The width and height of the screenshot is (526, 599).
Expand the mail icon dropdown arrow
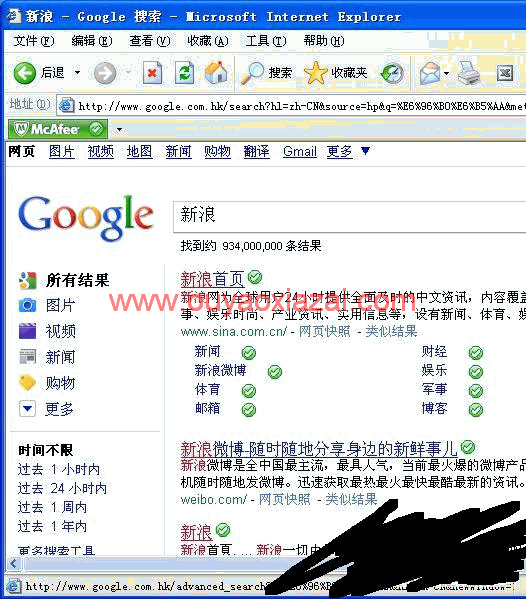(x=446, y=73)
